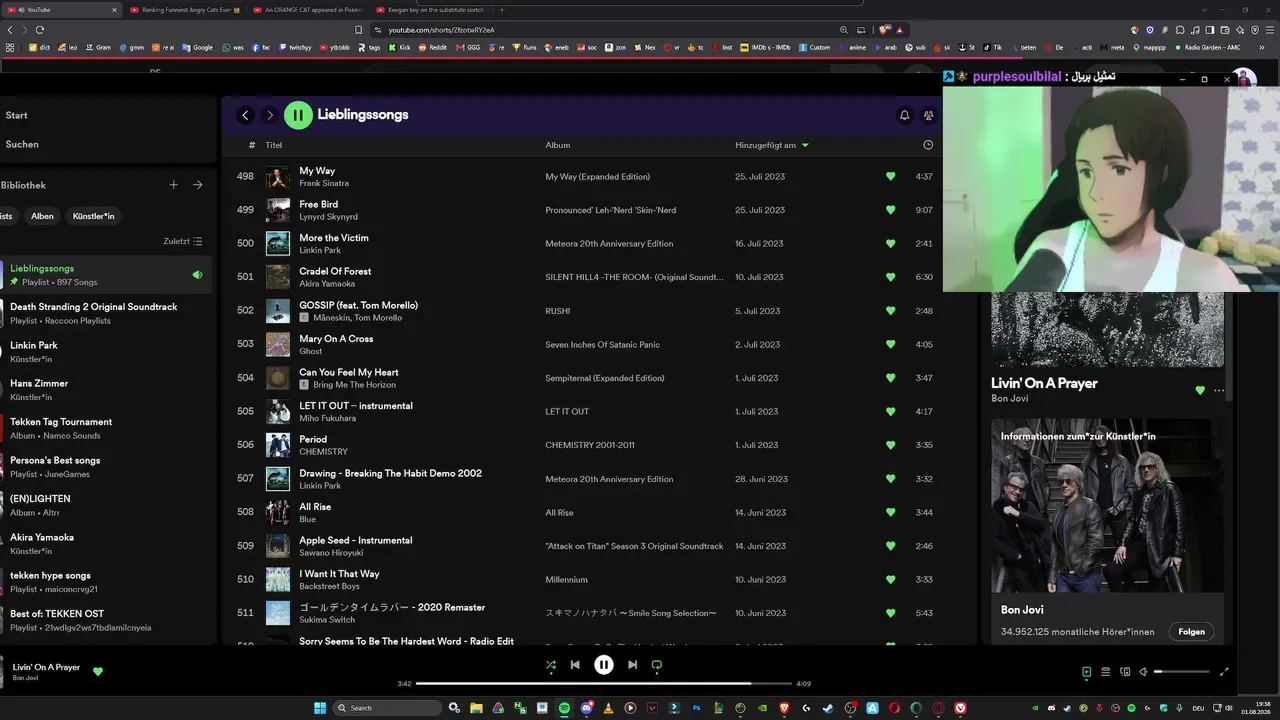Image resolution: width=1280 pixels, height=720 pixels.
Task: Add a new playlist with the Bibliothek plus icon
Action: 173,185
